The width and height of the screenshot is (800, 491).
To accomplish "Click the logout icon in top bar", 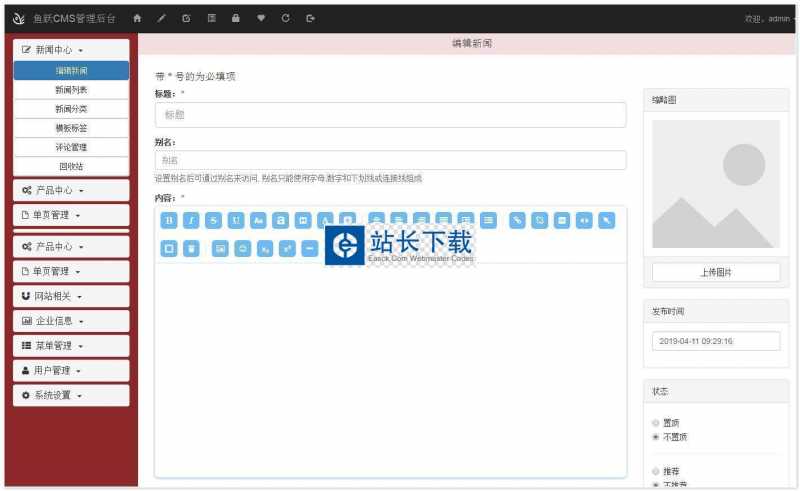I will pos(311,18).
